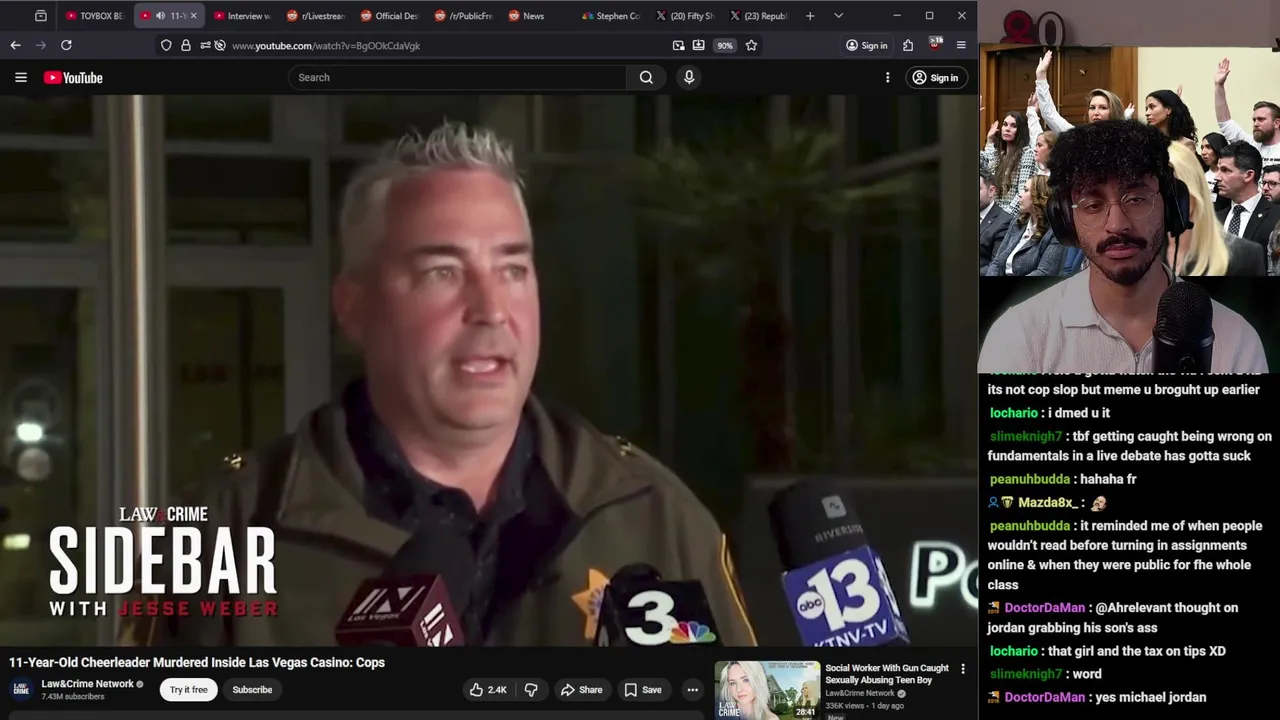The image size is (1280, 720).
Task: Switch to the Interview tab
Action: click(241, 16)
